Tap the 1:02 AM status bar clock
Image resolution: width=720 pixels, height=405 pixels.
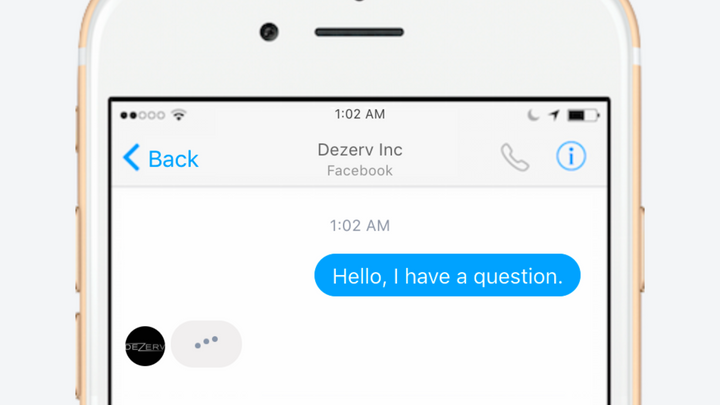click(360, 114)
